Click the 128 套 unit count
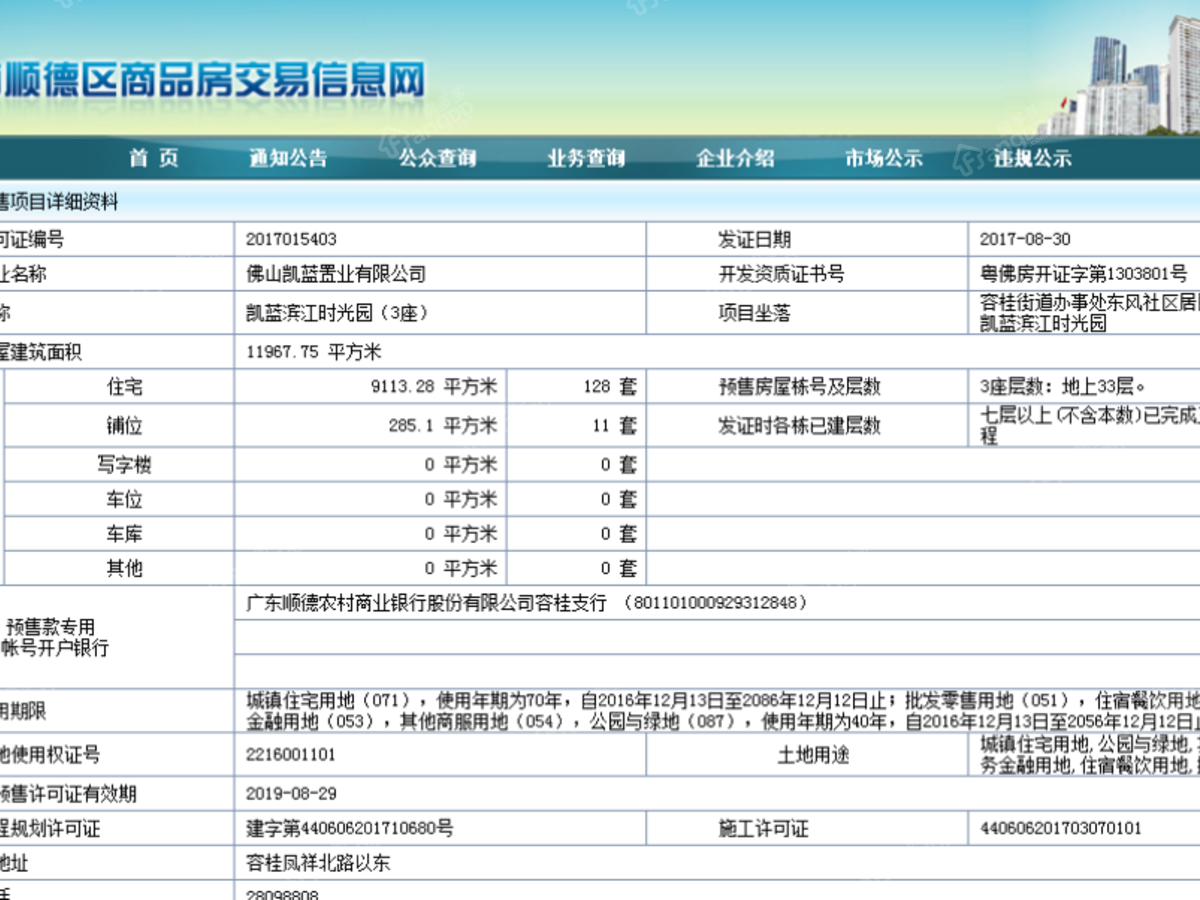Viewport: 1200px width, 900px height. [610, 387]
